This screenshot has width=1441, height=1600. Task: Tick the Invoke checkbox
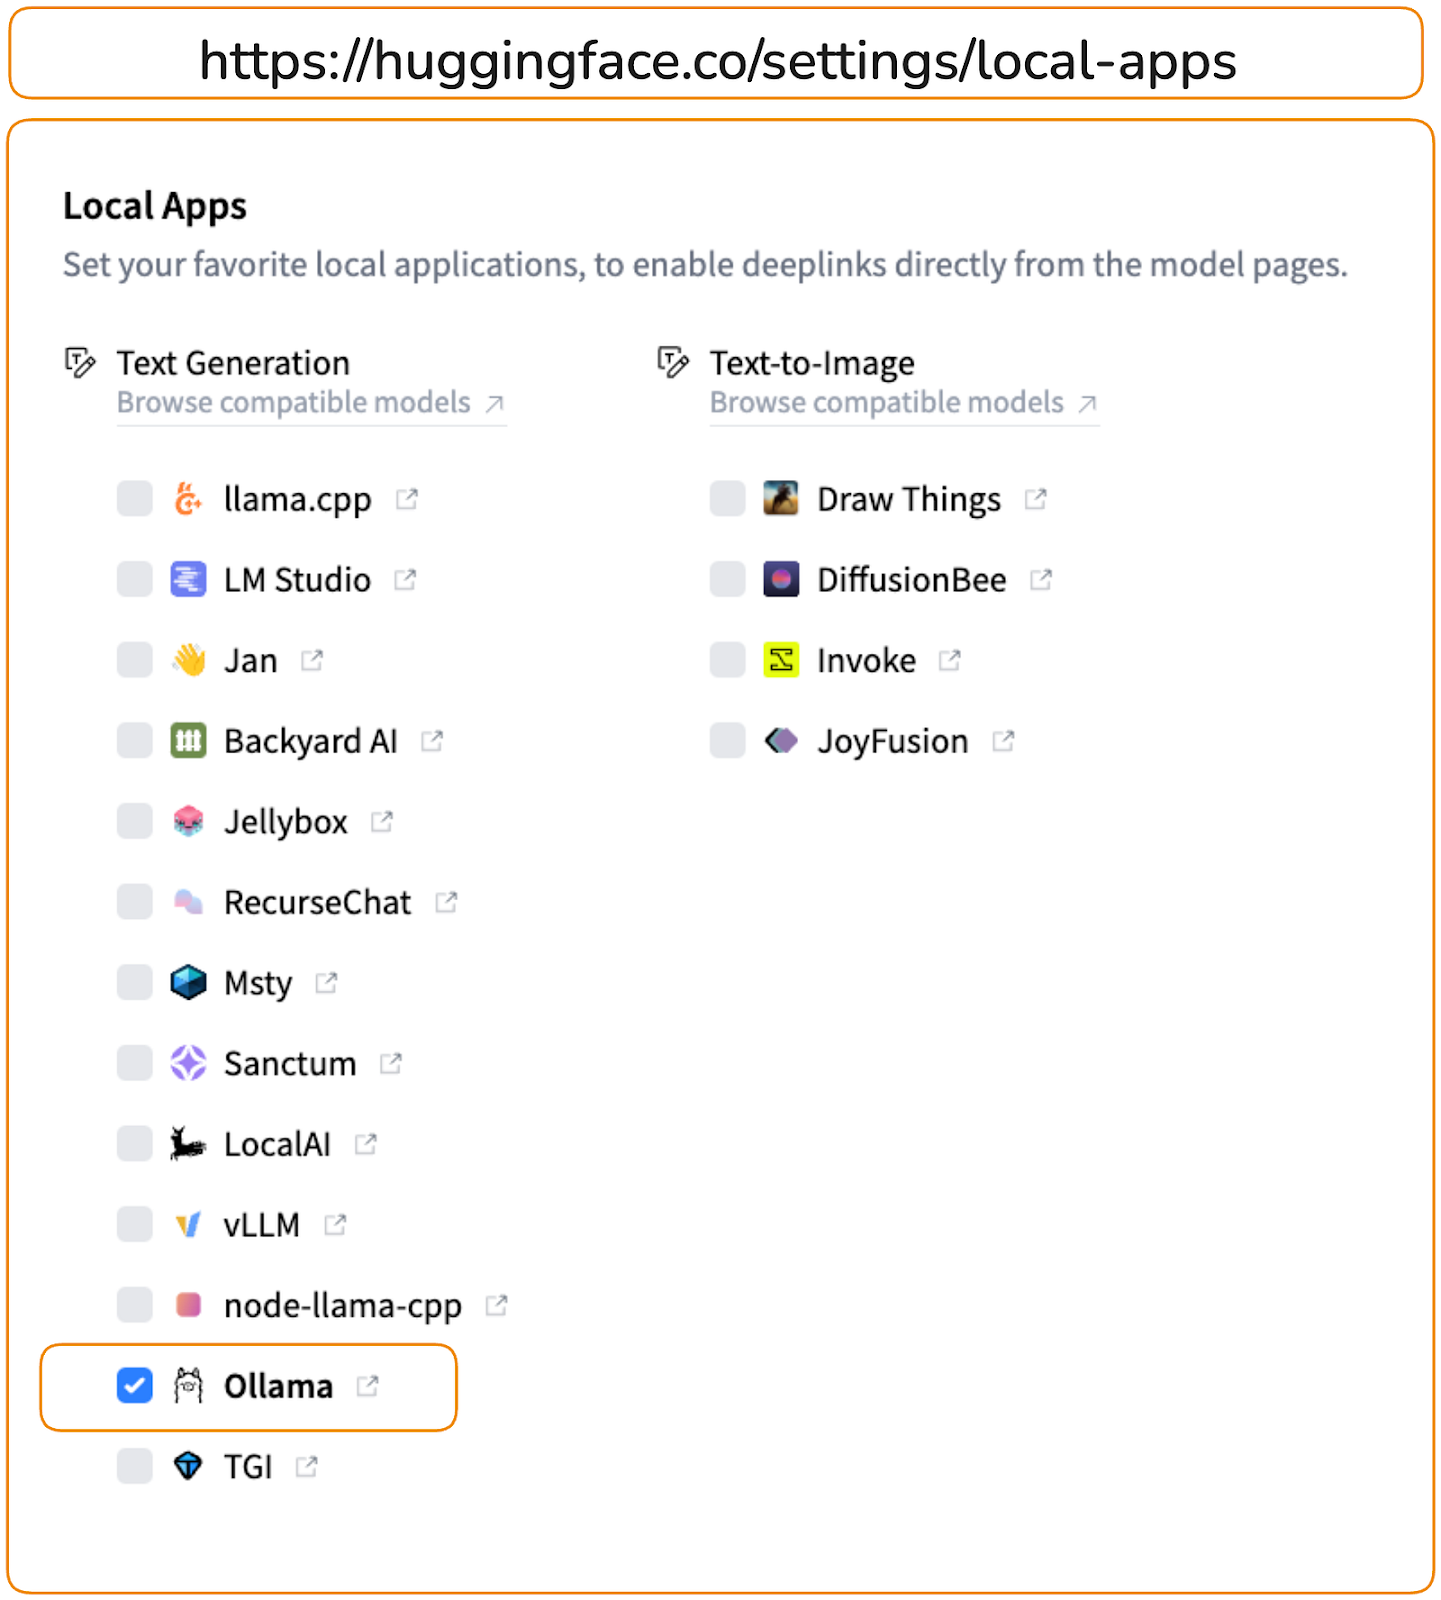(x=728, y=660)
